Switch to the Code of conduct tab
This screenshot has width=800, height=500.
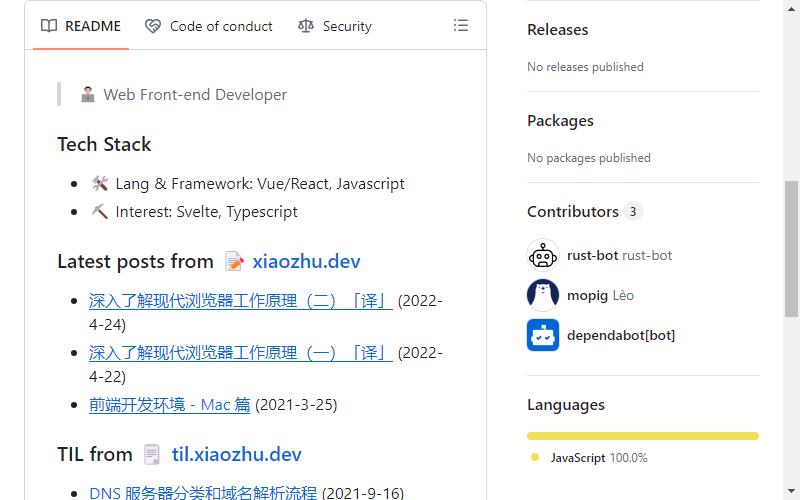(x=209, y=26)
